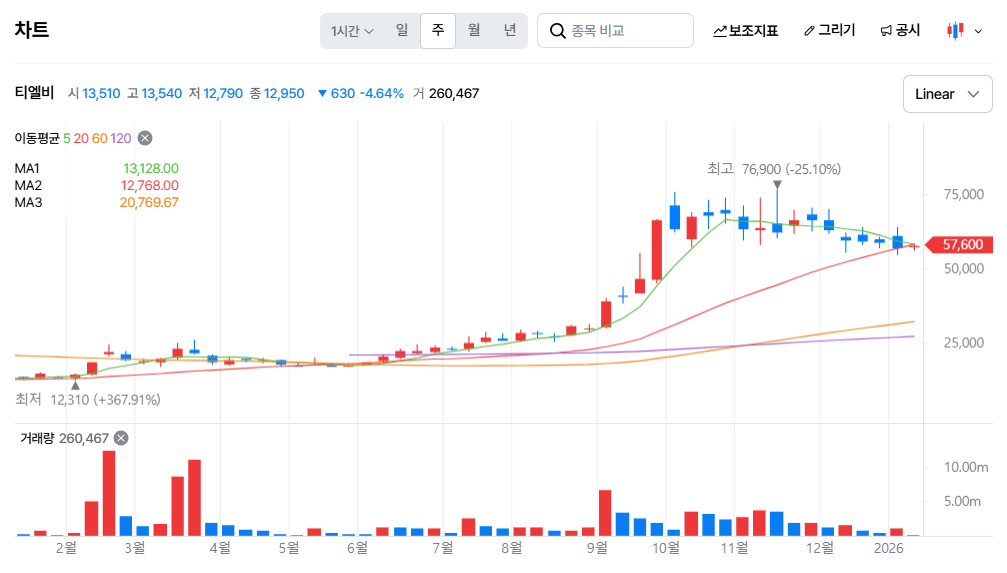Viewport: 1007px width, 573px height.
Task: Click the 2026 date axis label
Action: click(x=888, y=548)
